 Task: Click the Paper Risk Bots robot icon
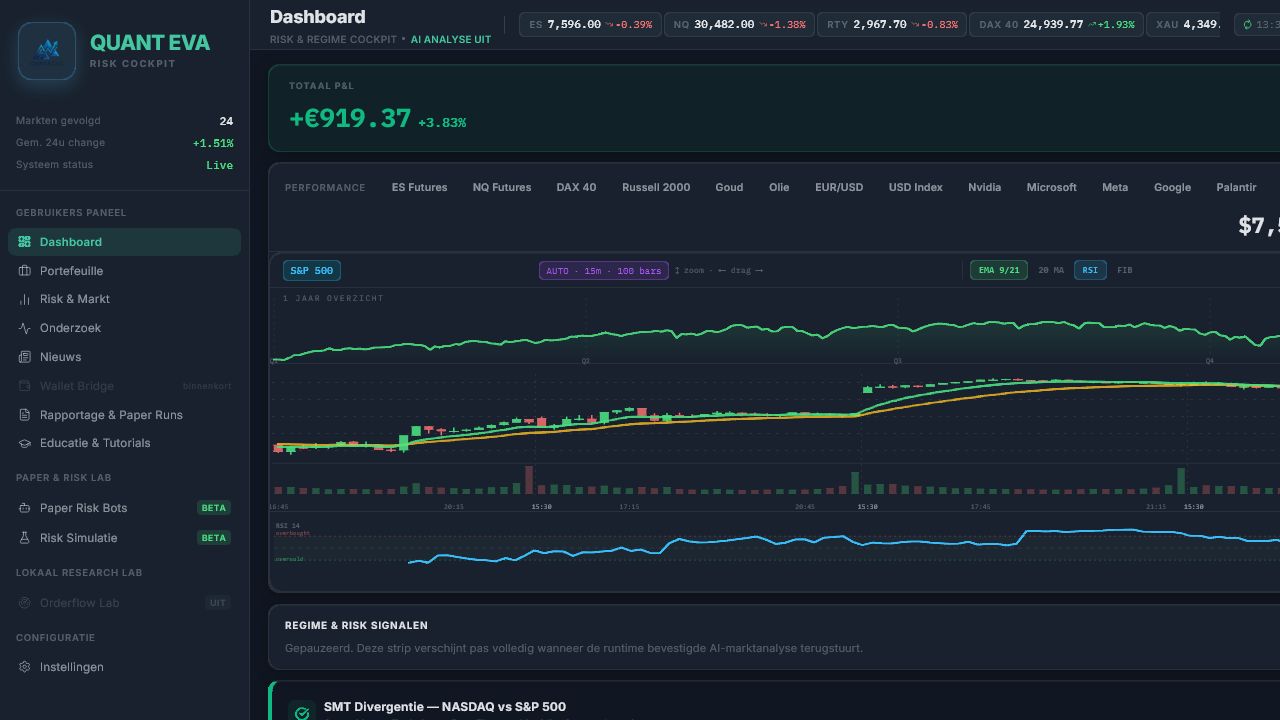(25, 508)
